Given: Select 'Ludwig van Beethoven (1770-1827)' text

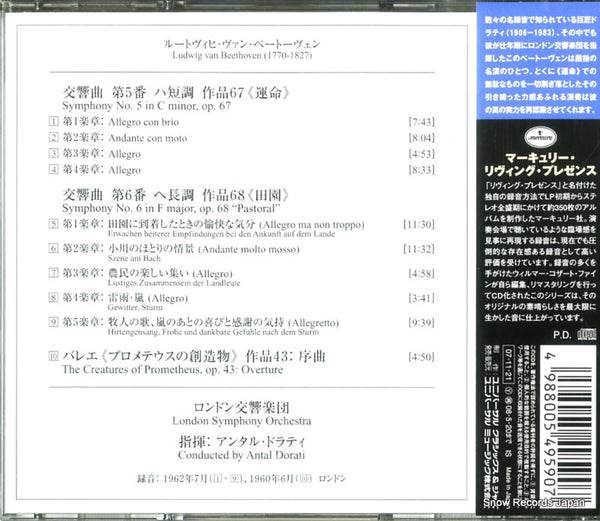Looking at the screenshot, I should [x=242, y=56].
